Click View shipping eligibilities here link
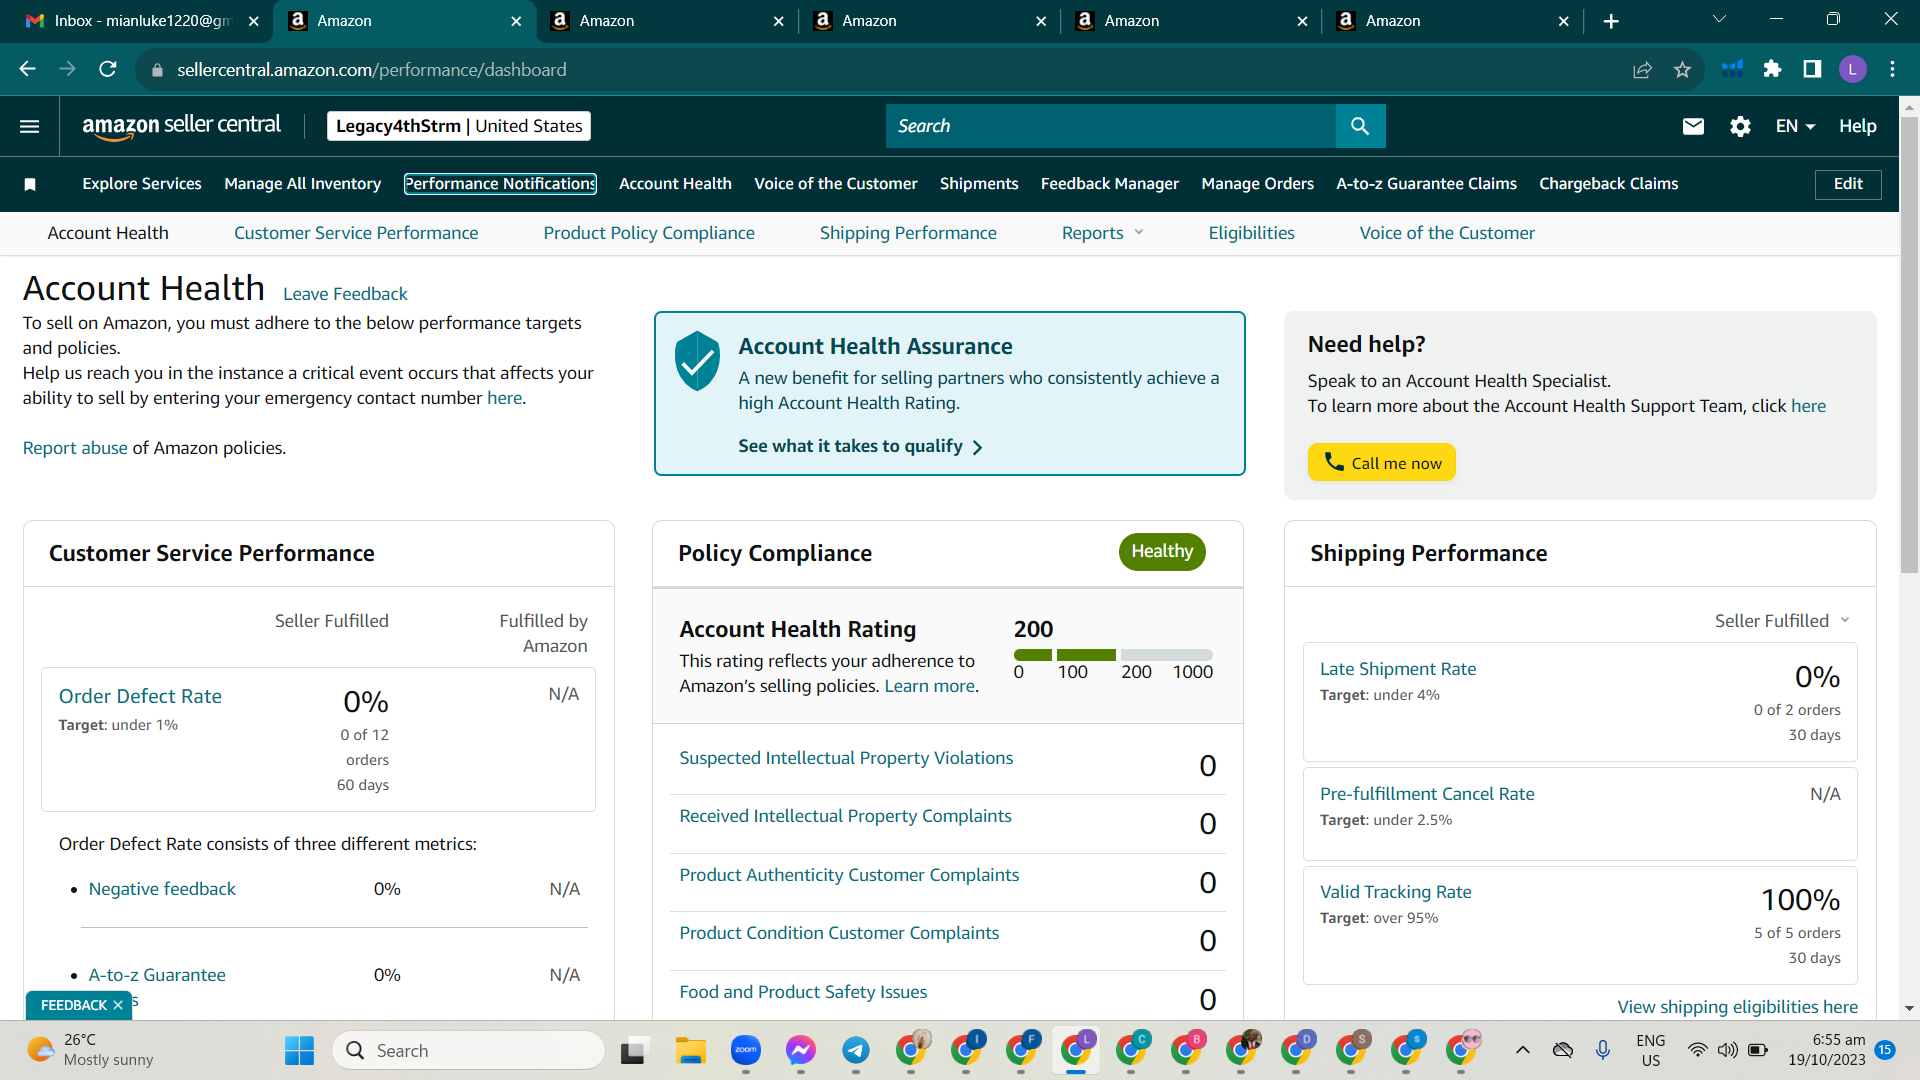This screenshot has height=1080, width=1920. (1737, 1007)
